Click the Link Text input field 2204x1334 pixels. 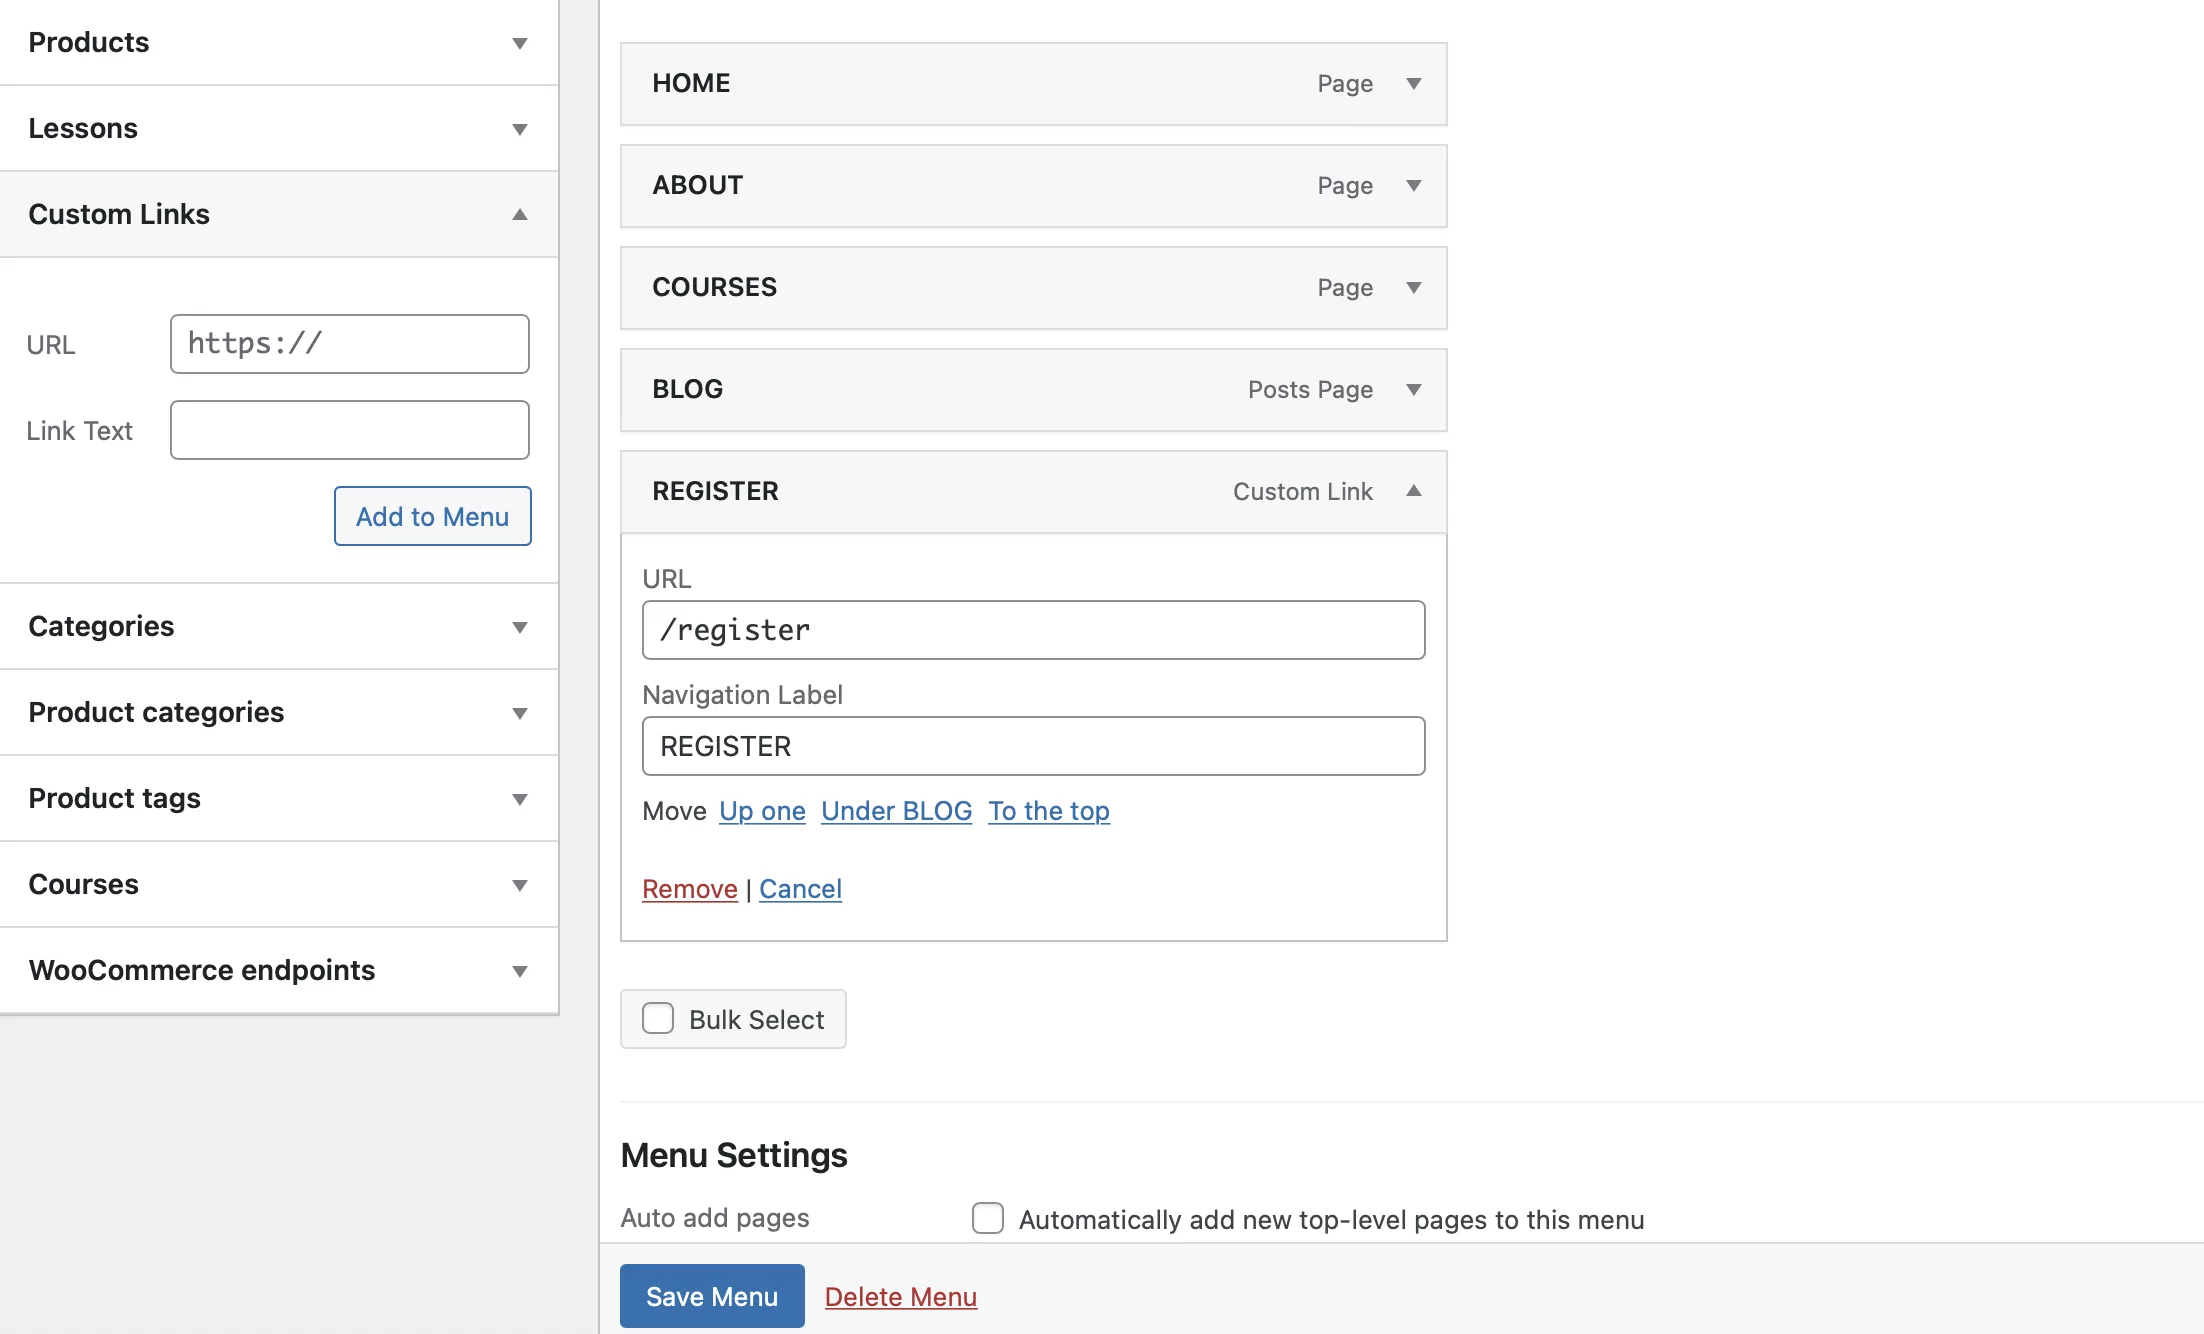point(350,430)
